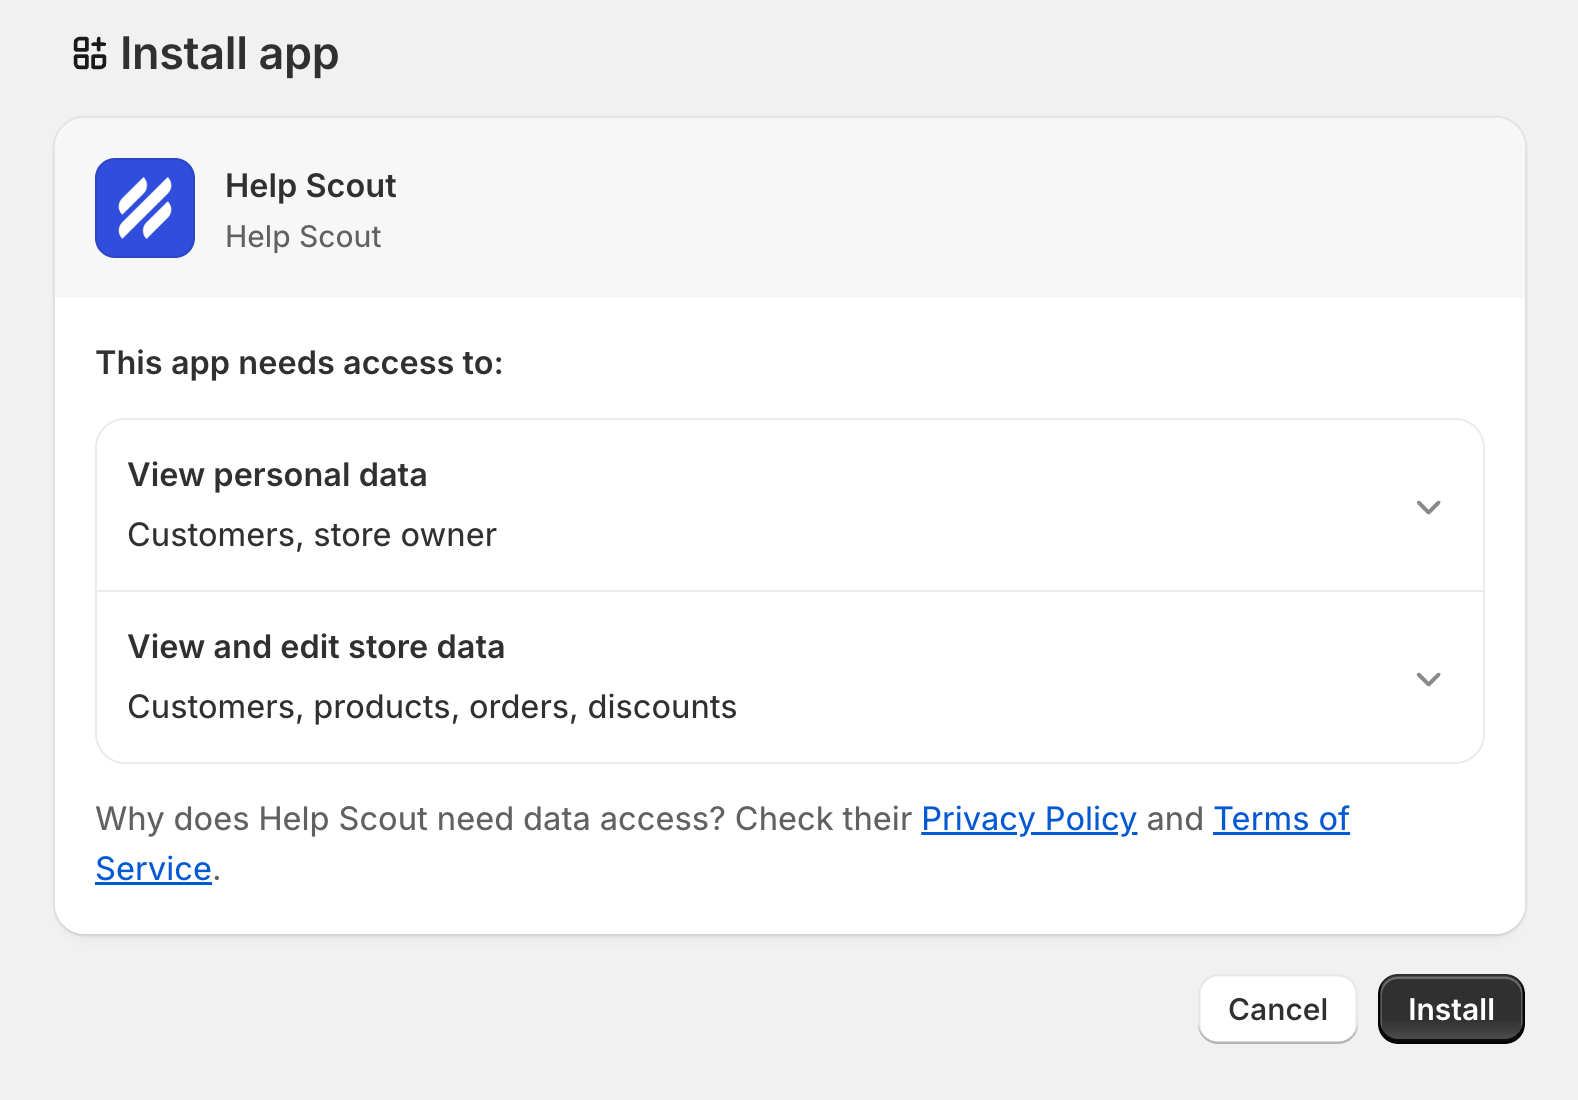
Task: Open the Privacy Policy link
Action: (1029, 819)
